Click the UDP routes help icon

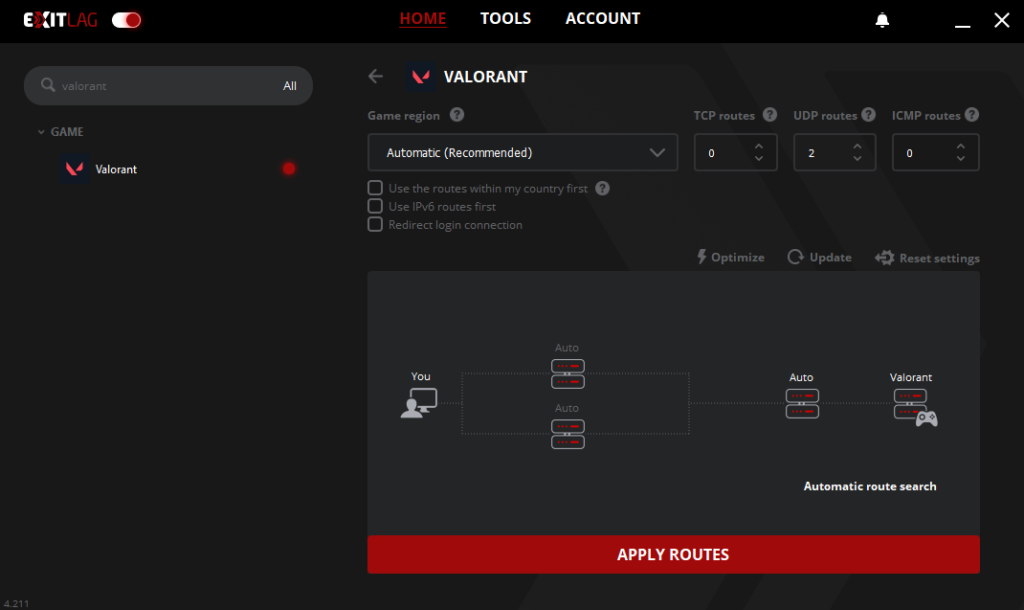coord(868,115)
